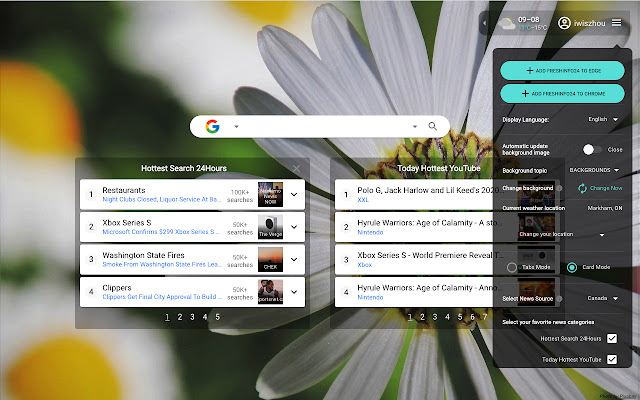This screenshot has width=640, height=400.
Task: Click the Washington State Fires title
Action: coord(143,255)
